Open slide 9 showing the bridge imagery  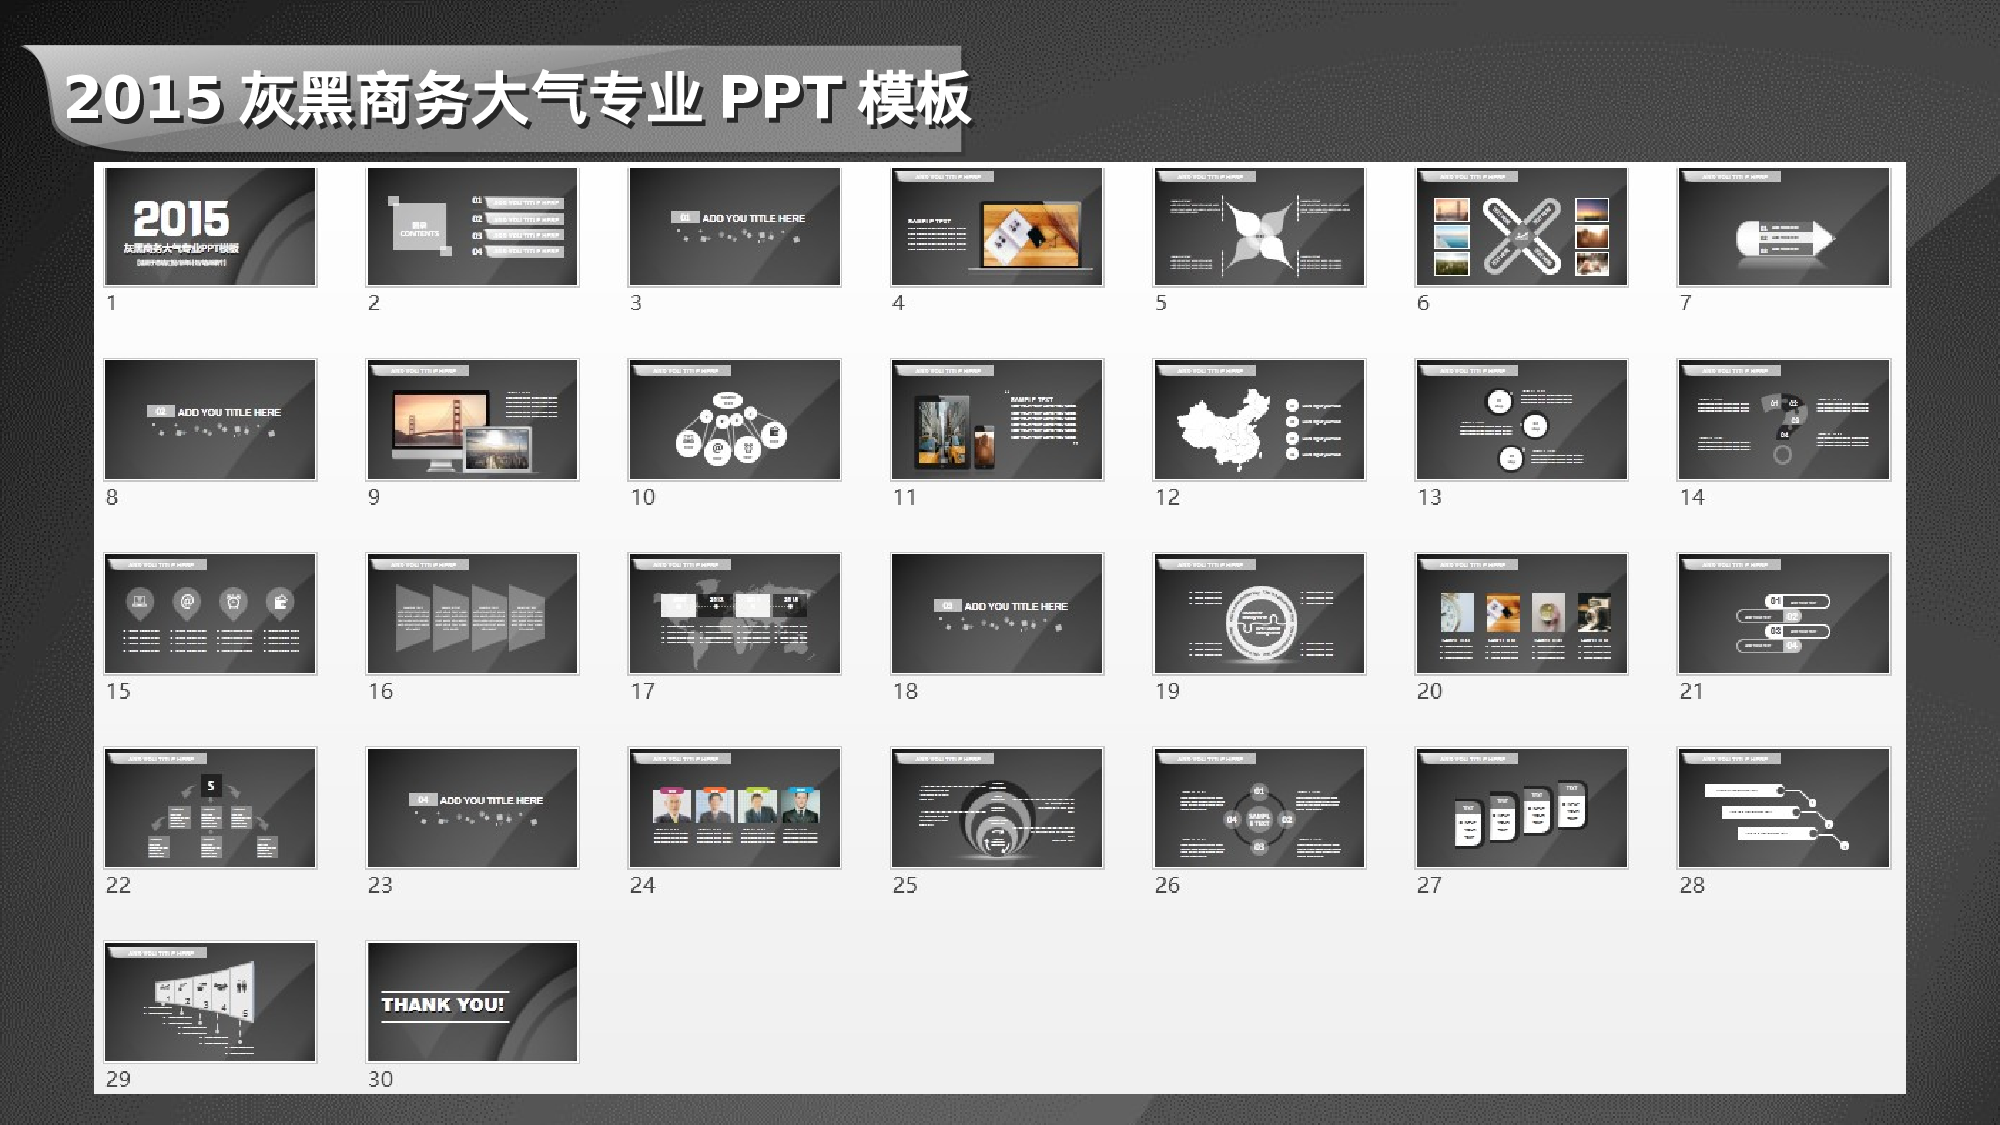pyautogui.click(x=472, y=420)
